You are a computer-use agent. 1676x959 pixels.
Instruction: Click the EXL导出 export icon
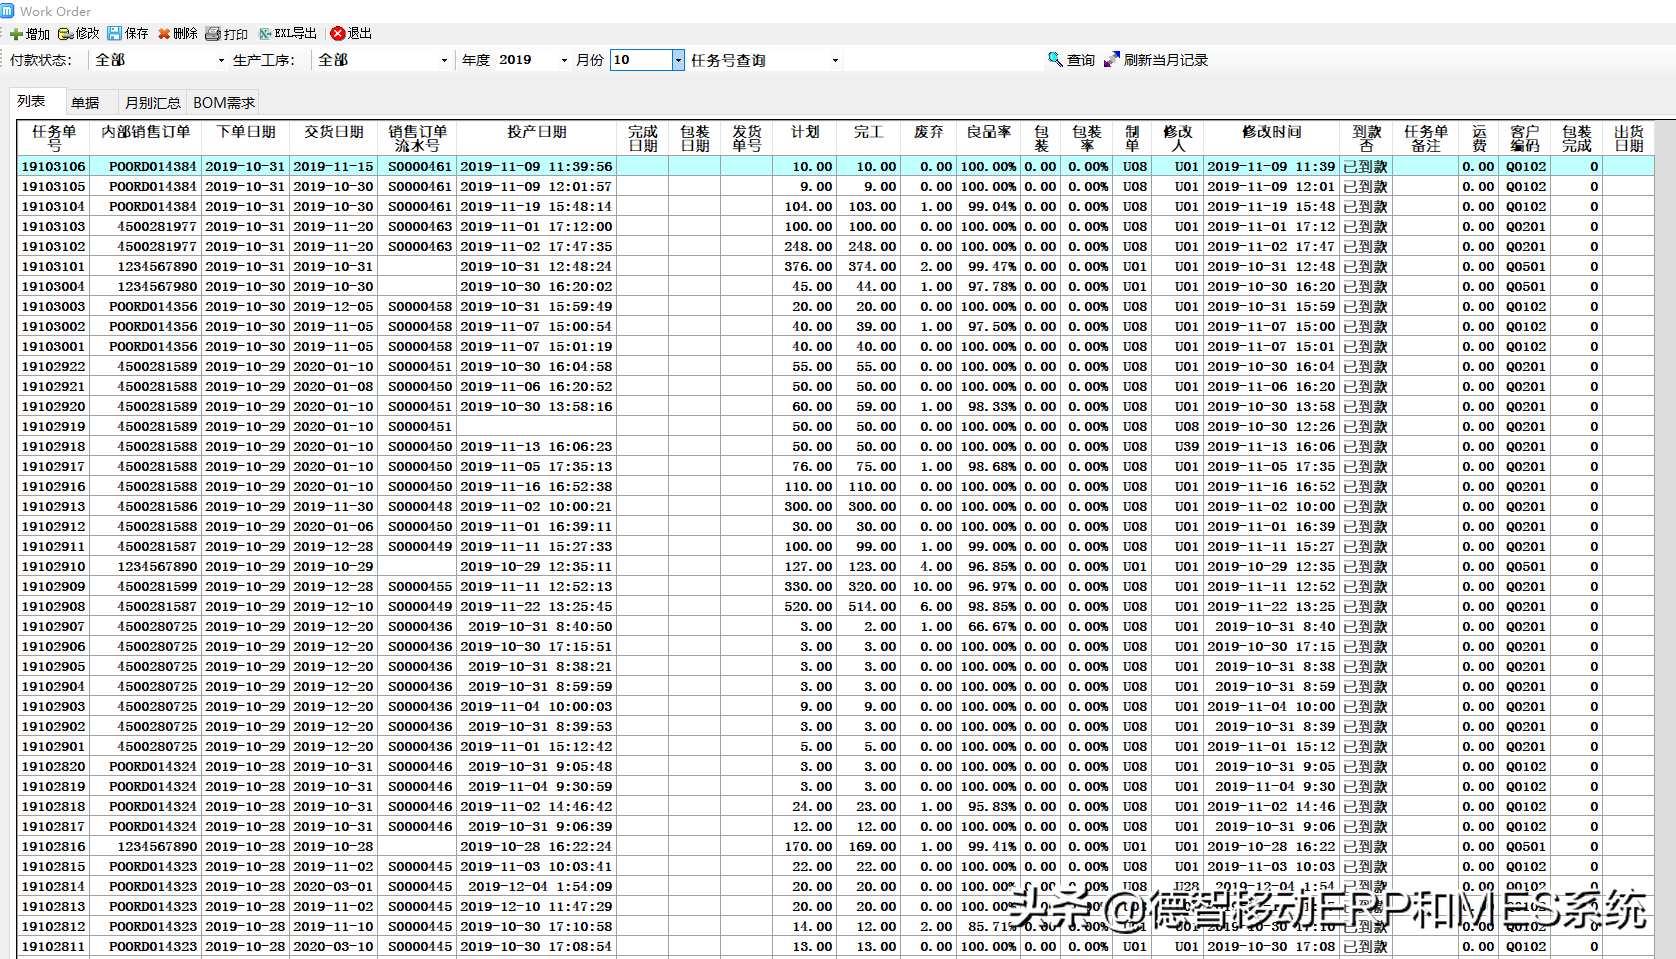(x=265, y=34)
